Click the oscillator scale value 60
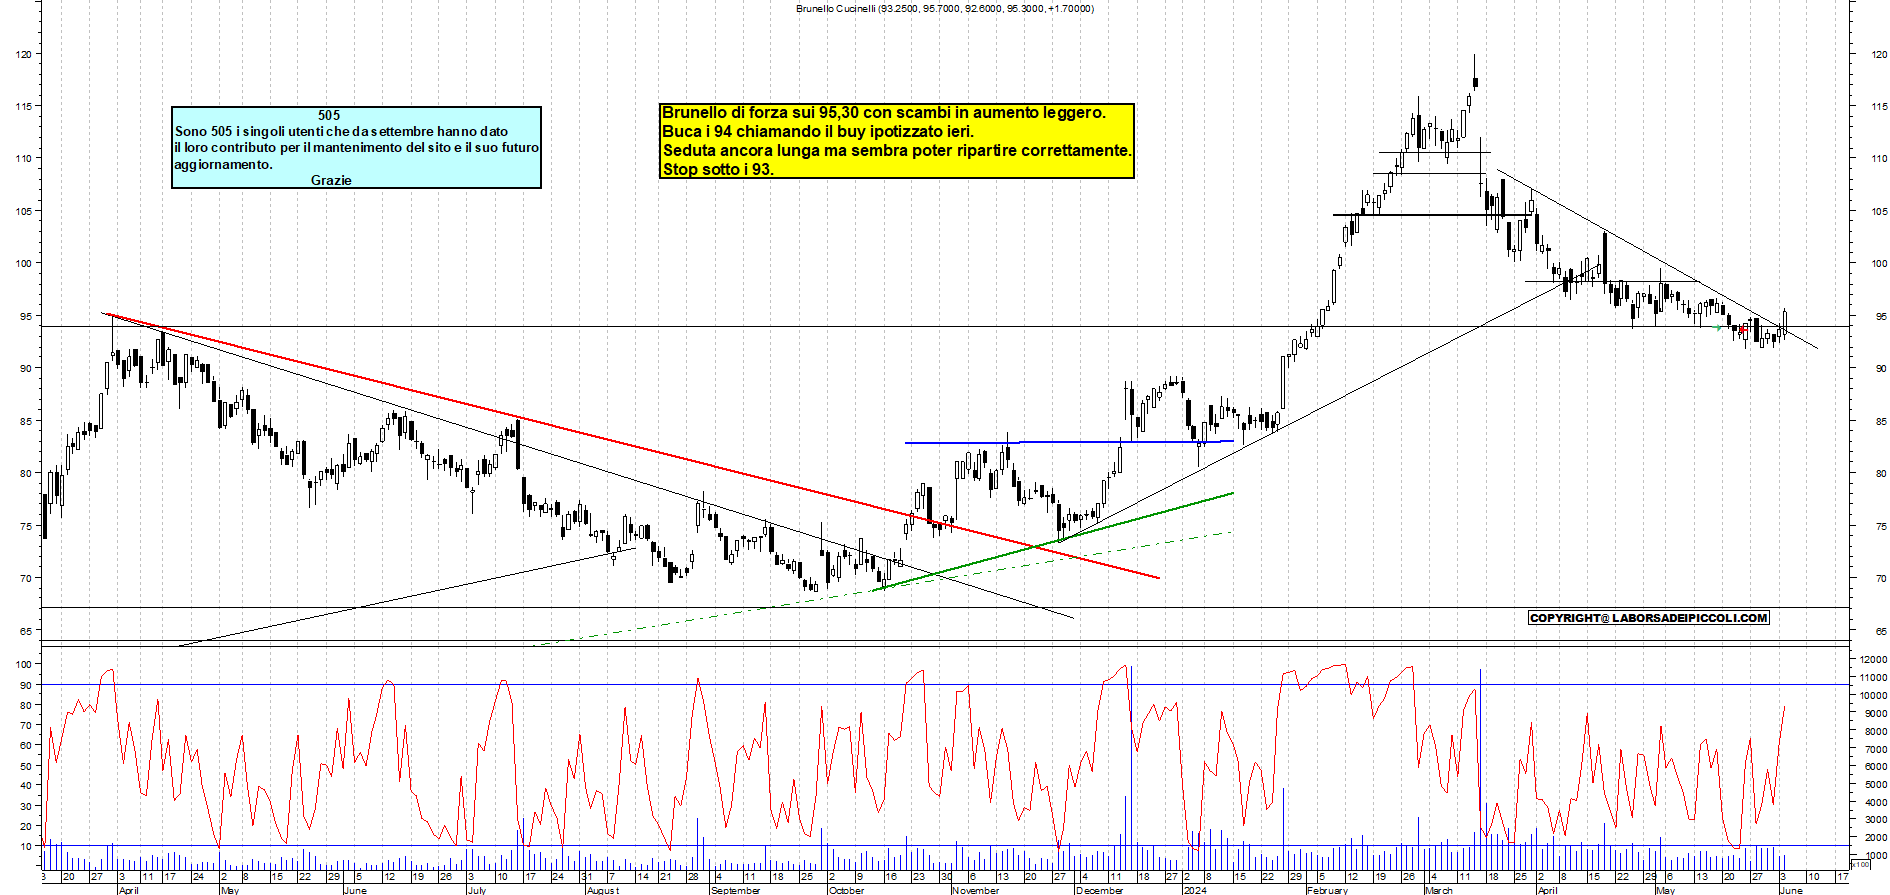 (26, 745)
